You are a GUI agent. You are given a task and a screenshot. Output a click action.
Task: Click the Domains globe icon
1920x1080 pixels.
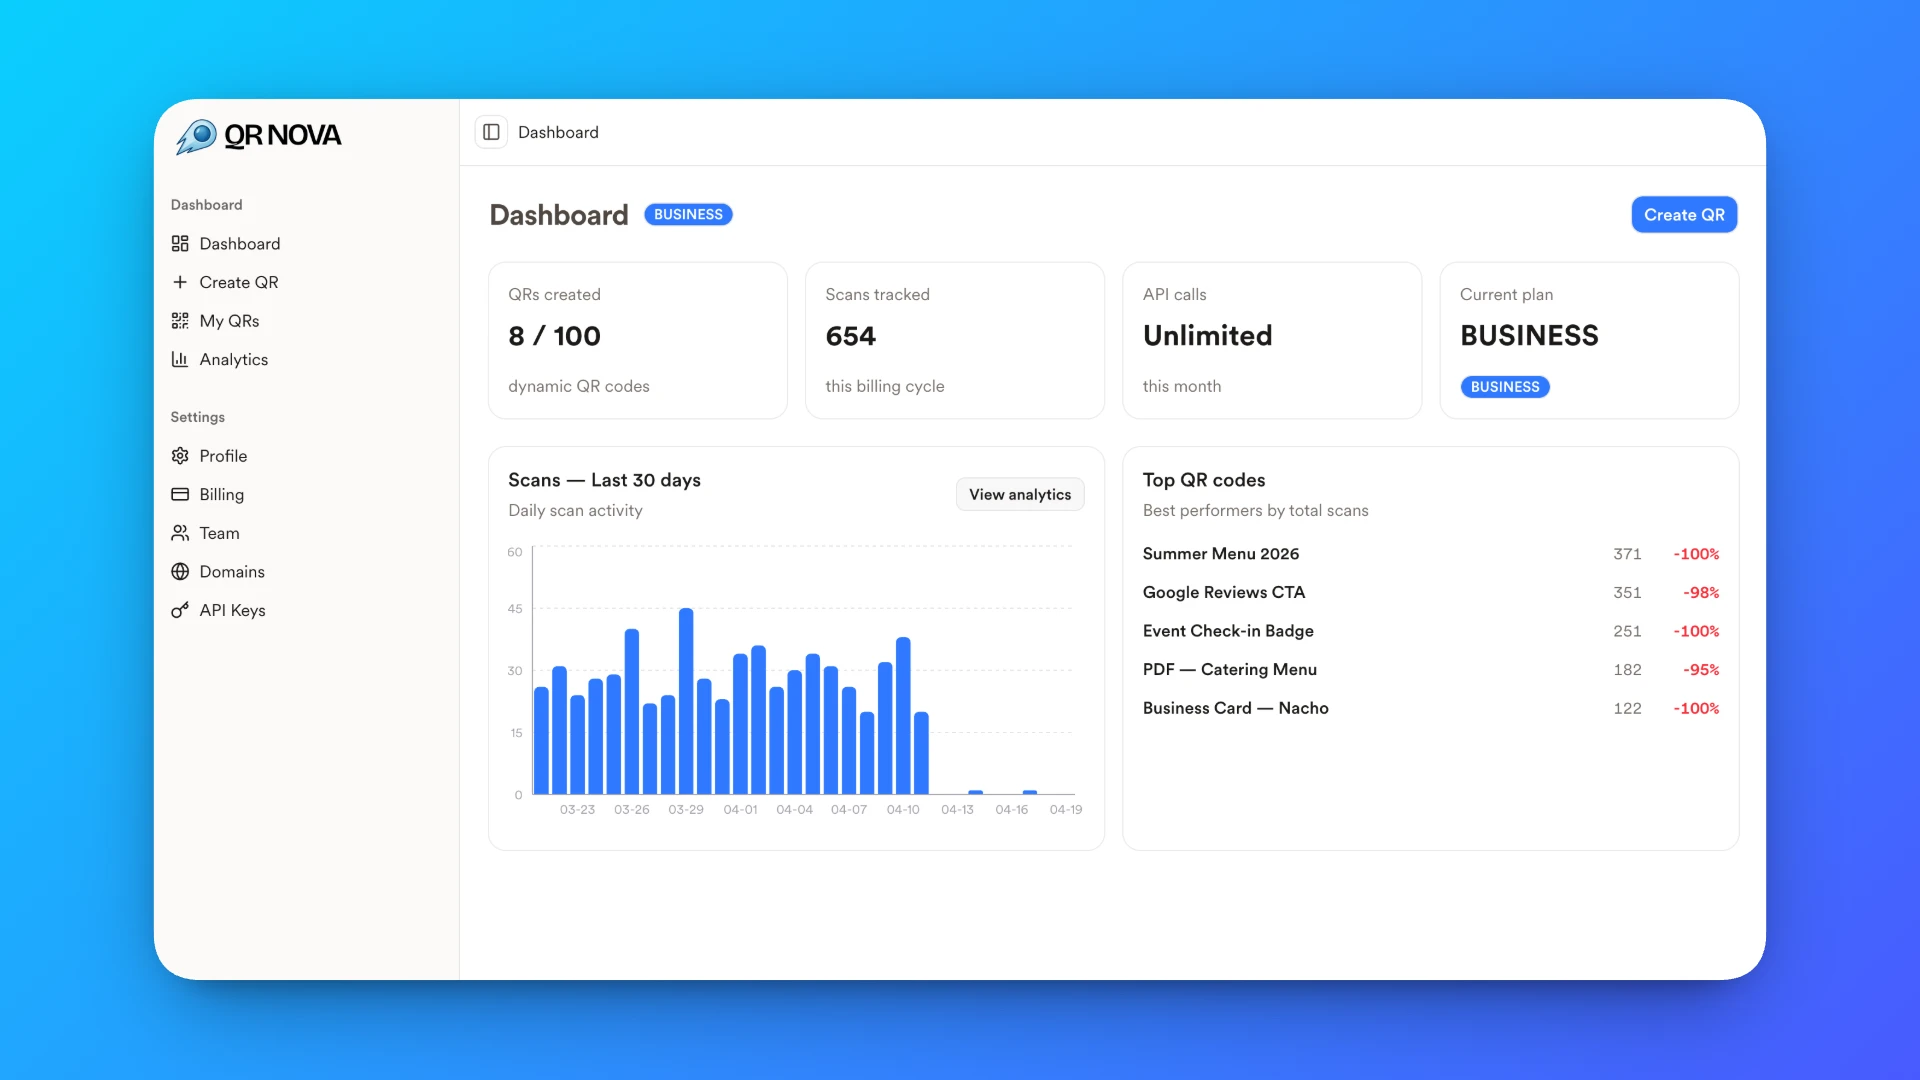click(180, 572)
